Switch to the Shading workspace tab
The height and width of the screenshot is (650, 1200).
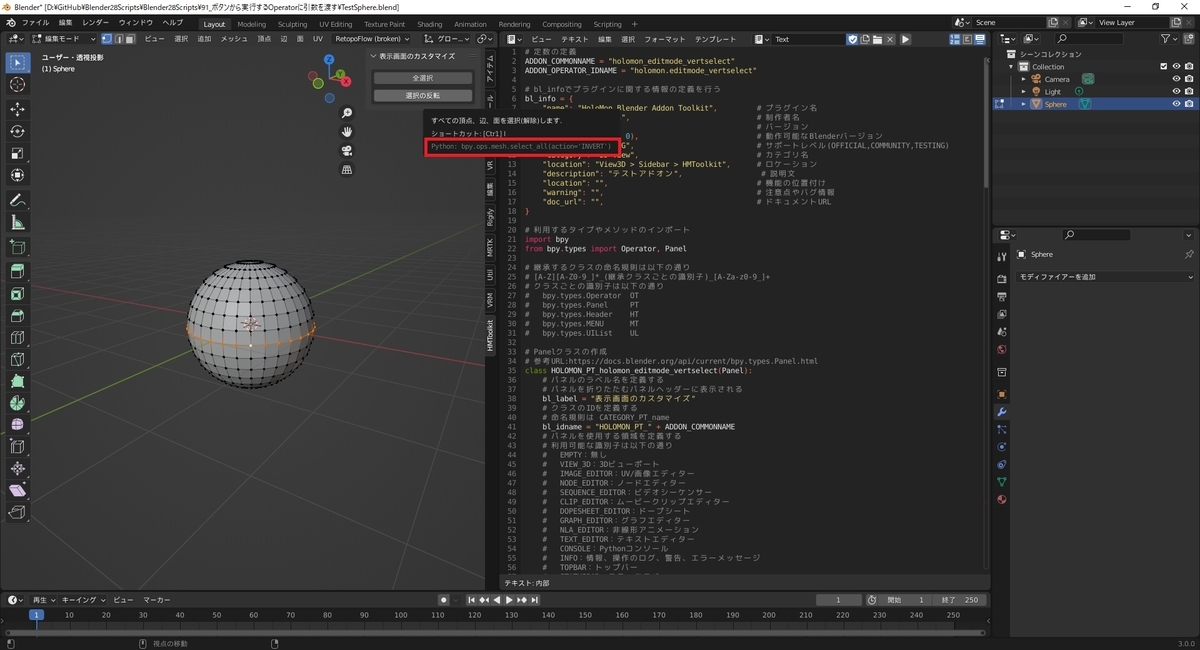pyautogui.click(x=430, y=24)
